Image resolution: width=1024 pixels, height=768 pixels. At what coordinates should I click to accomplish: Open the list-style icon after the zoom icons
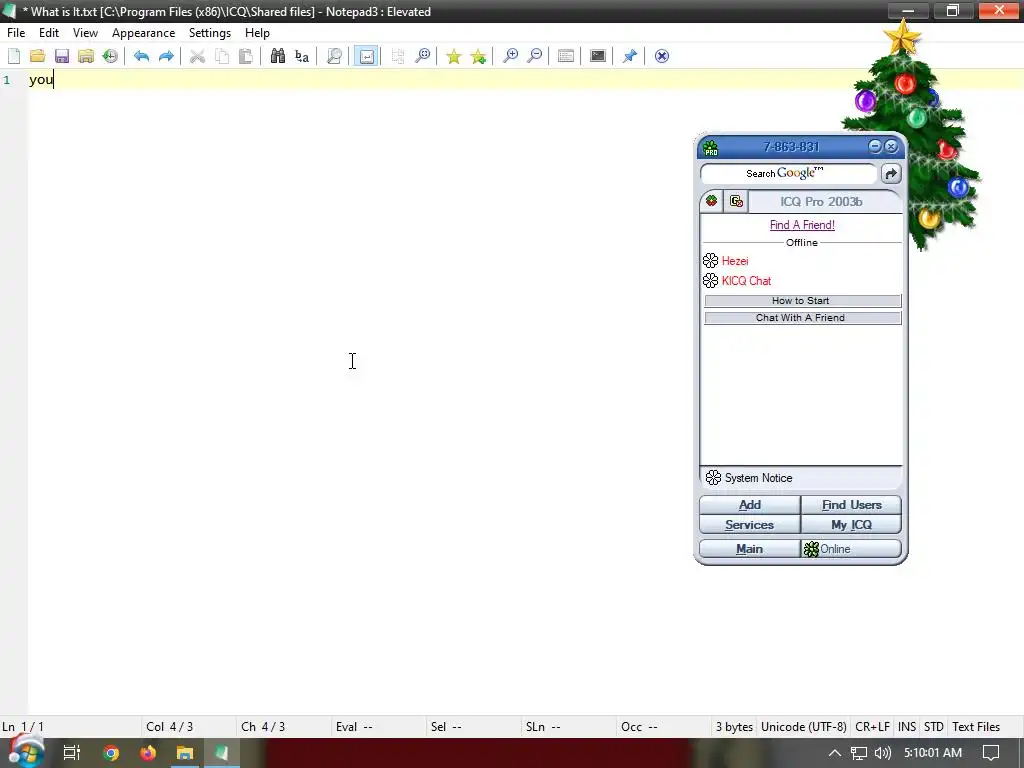[x=566, y=56]
